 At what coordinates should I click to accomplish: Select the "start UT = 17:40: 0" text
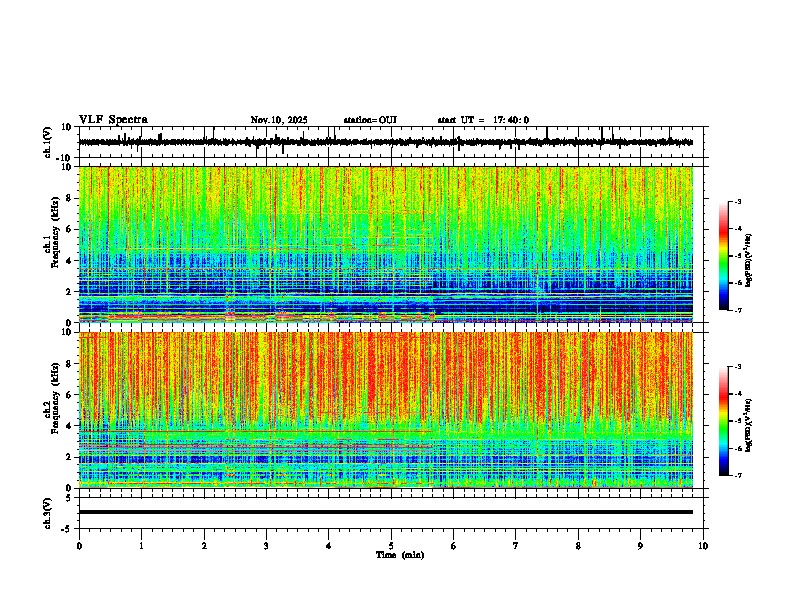click(x=483, y=120)
